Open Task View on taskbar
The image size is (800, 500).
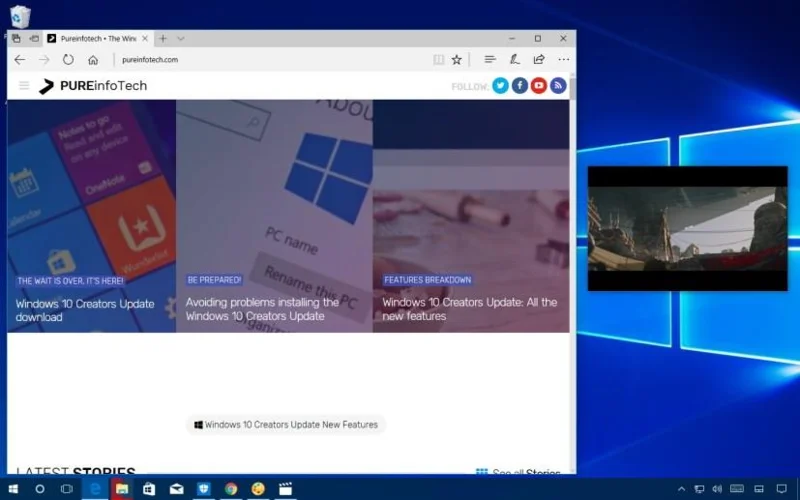66,489
